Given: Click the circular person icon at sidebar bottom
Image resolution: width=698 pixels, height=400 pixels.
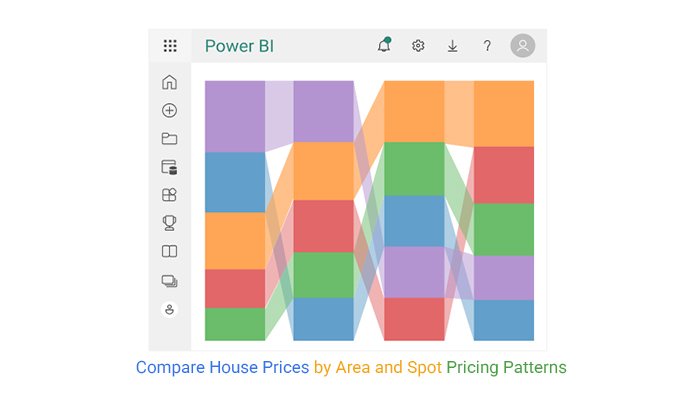Looking at the screenshot, I should [169, 310].
